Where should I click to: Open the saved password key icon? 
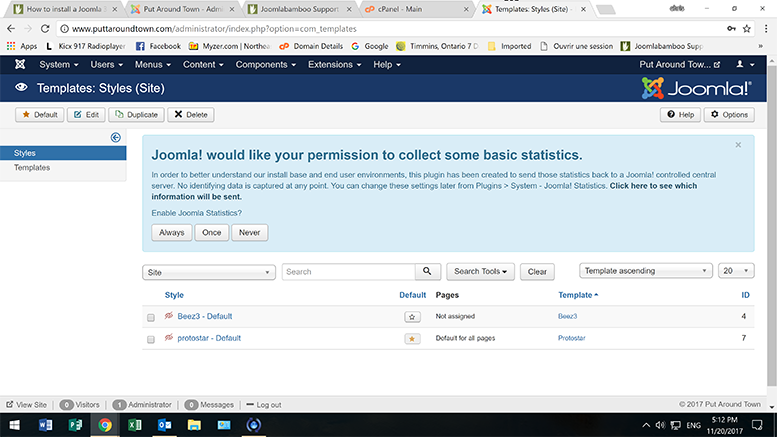coord(731,29)
